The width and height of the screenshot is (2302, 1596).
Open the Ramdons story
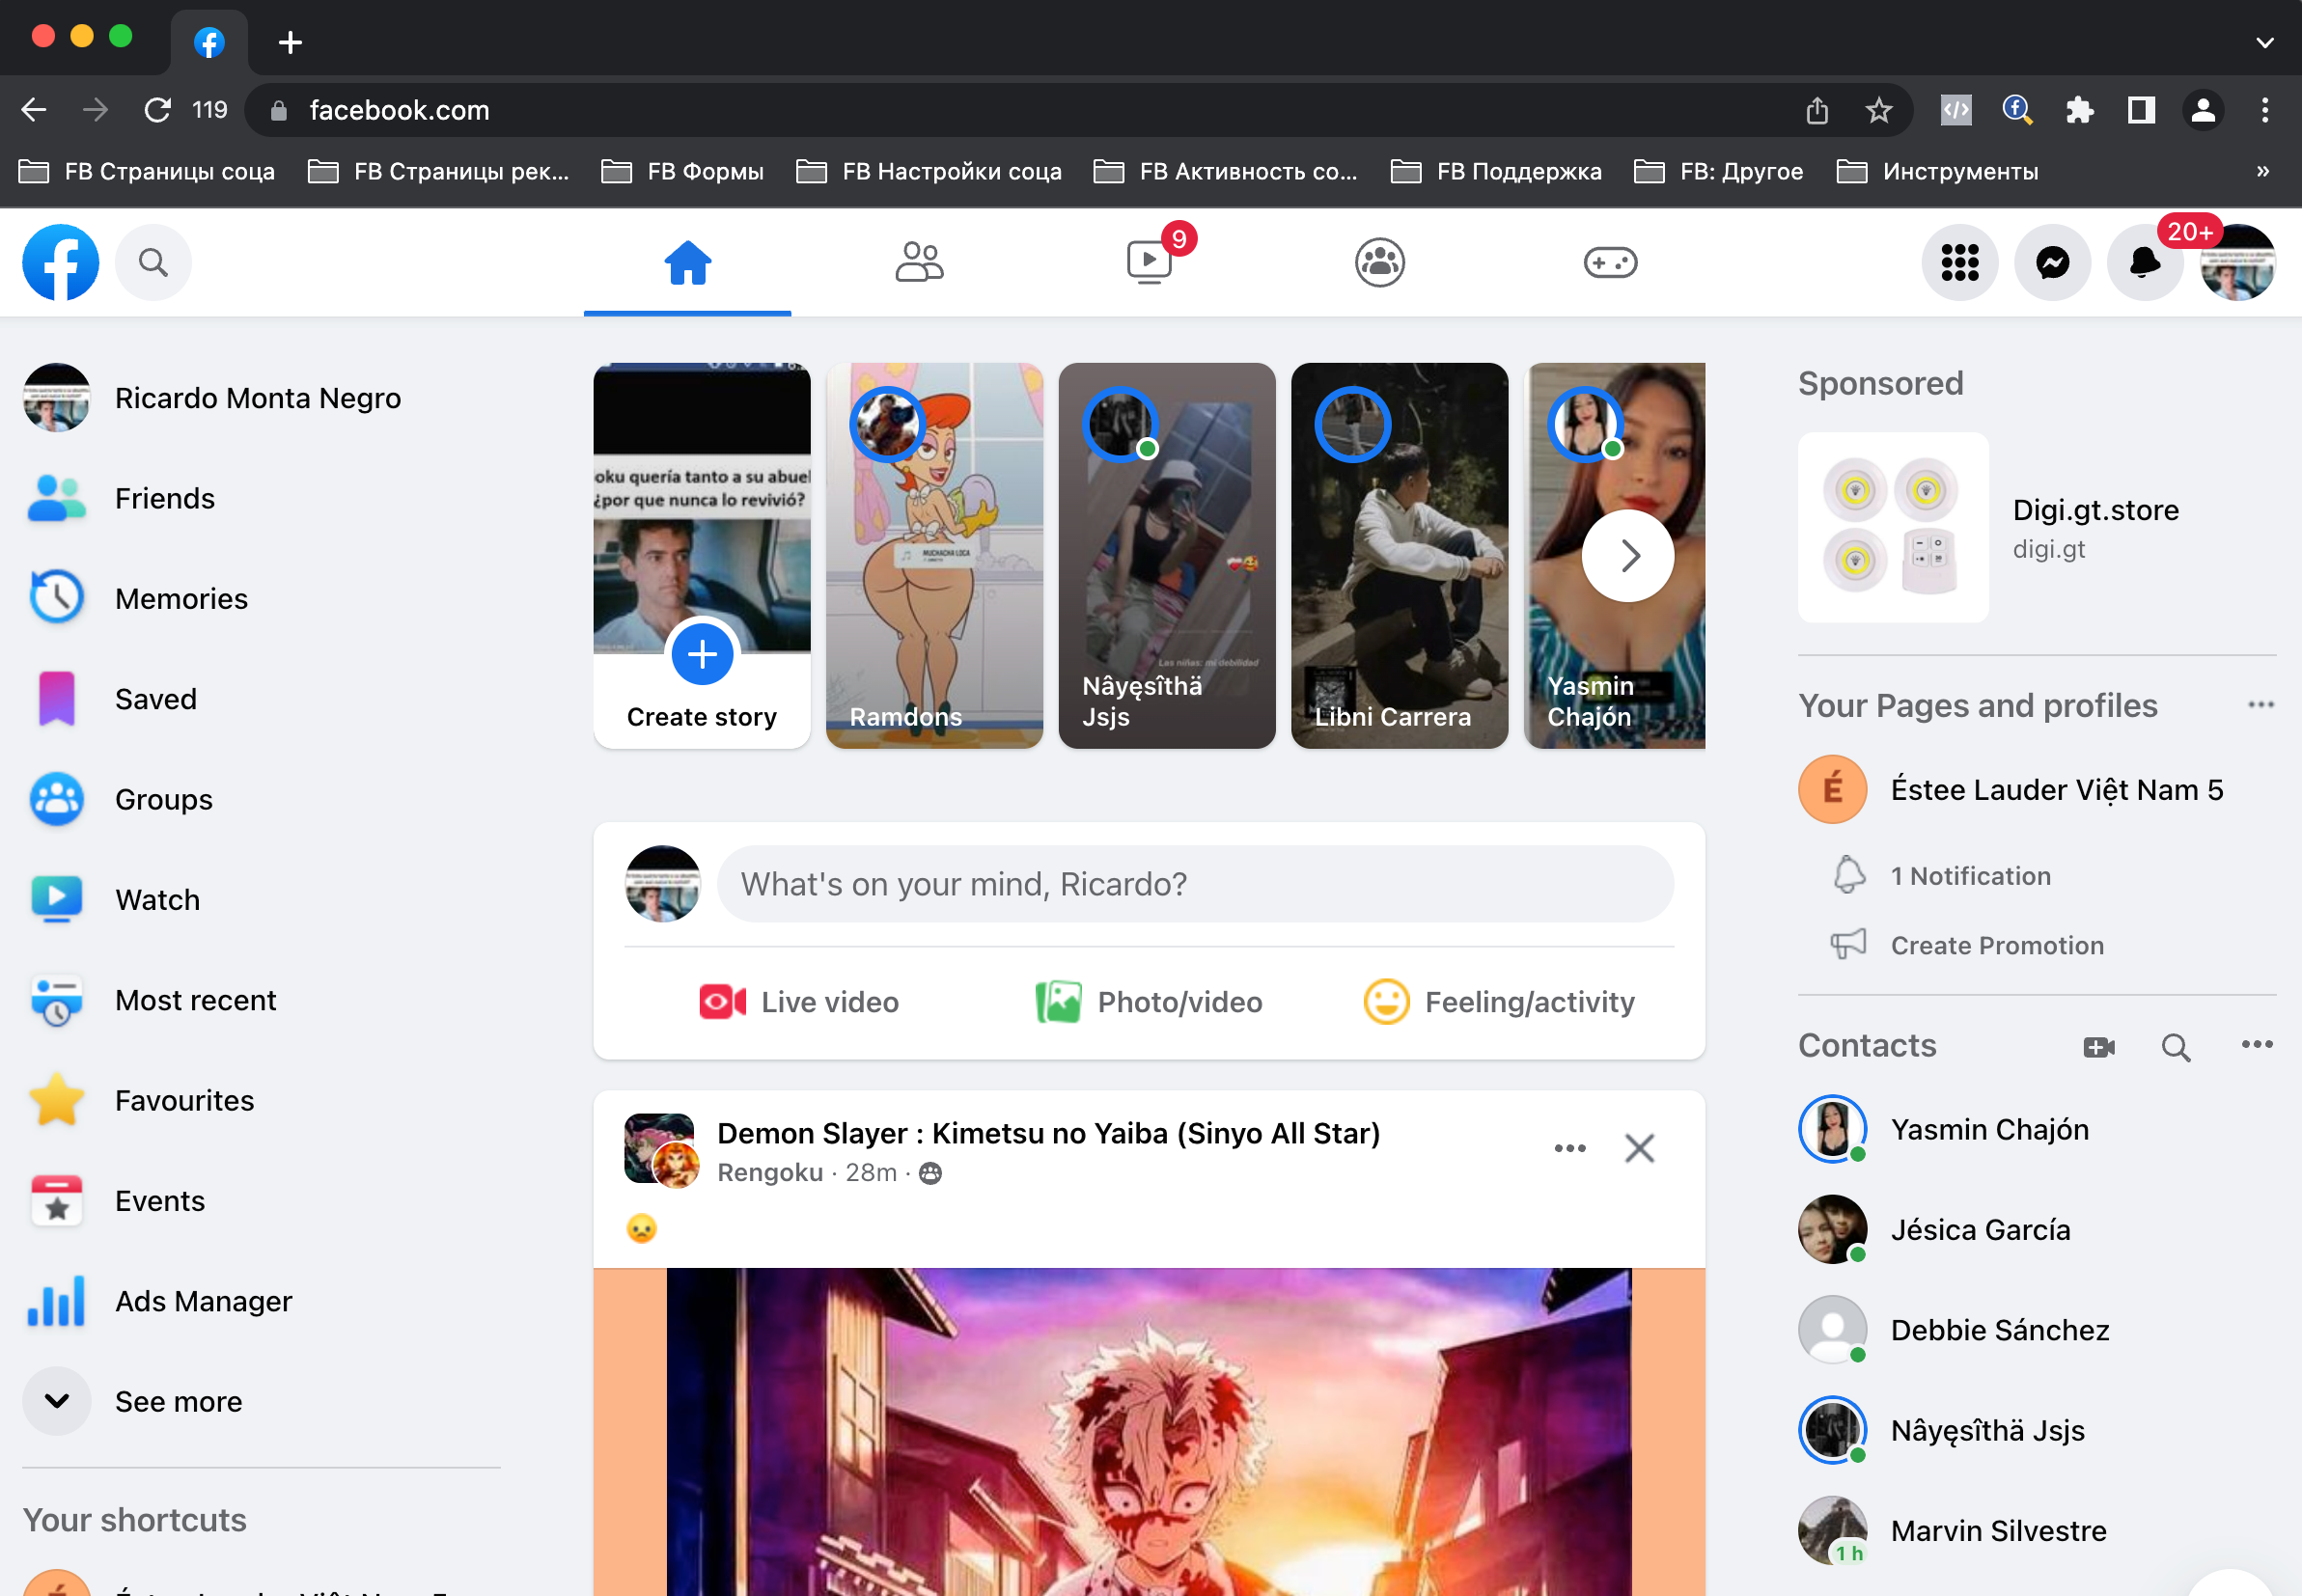click(x=934, y=555)
